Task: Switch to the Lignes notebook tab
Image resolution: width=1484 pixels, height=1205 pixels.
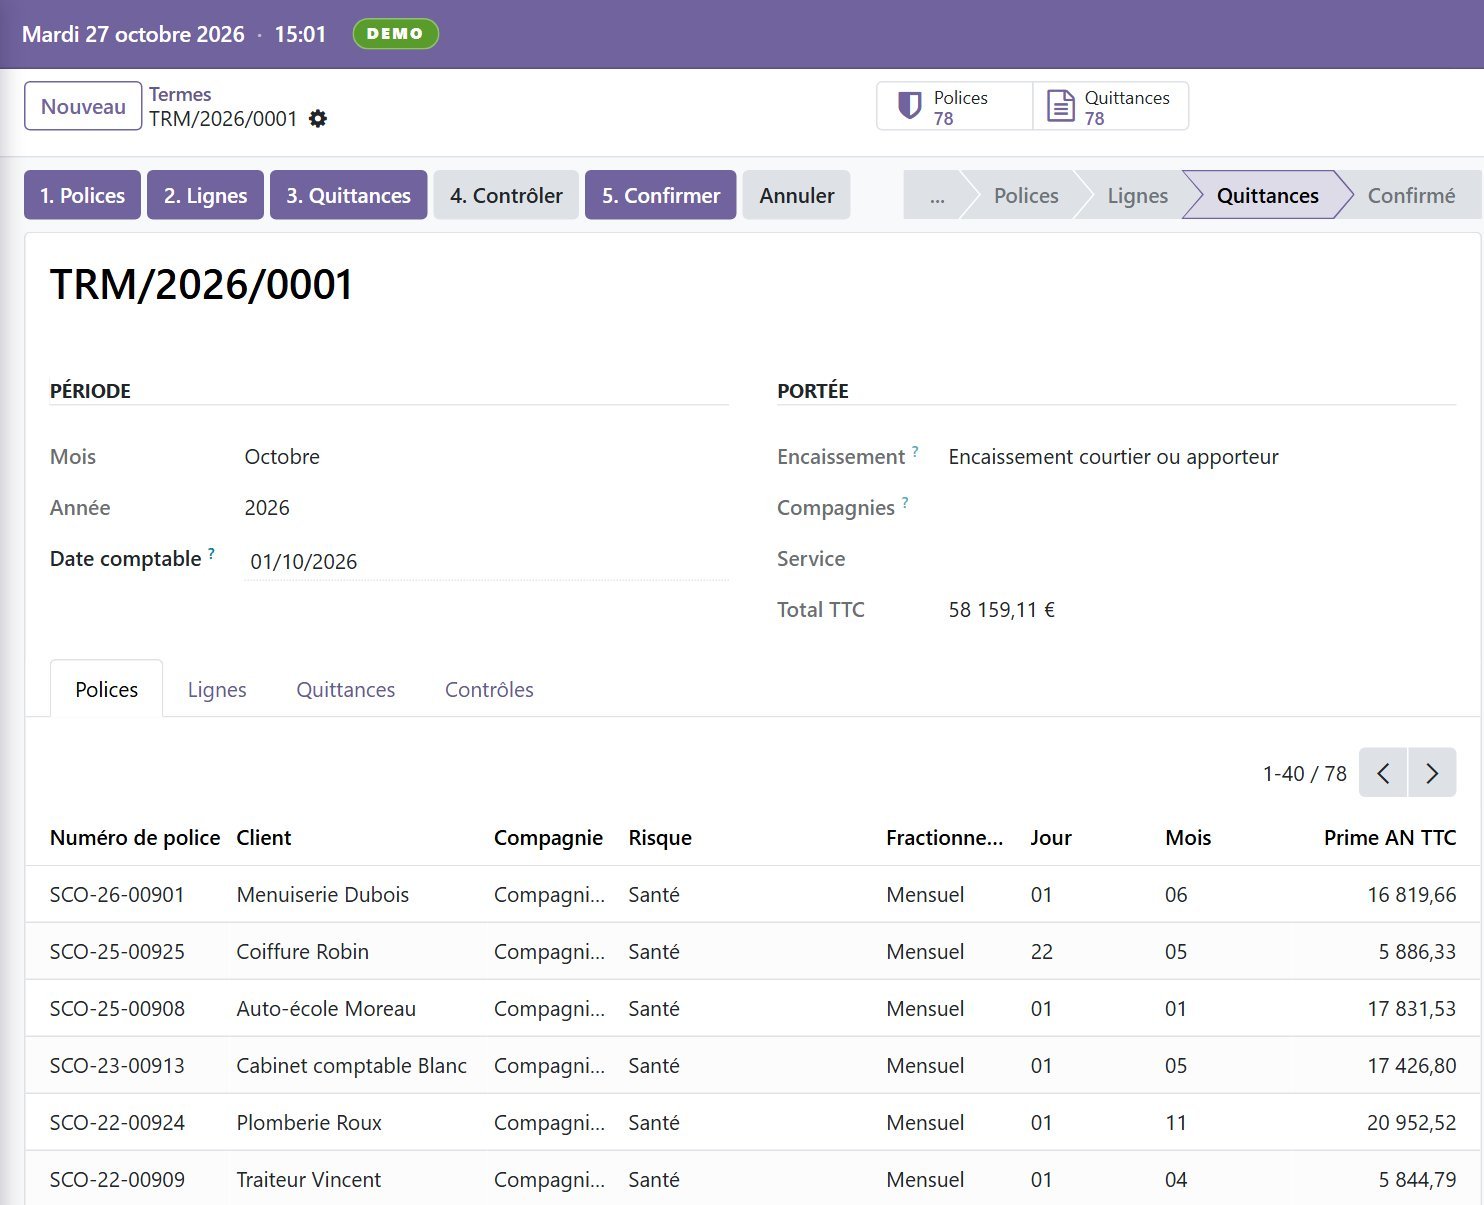Action: coord(217,689)
